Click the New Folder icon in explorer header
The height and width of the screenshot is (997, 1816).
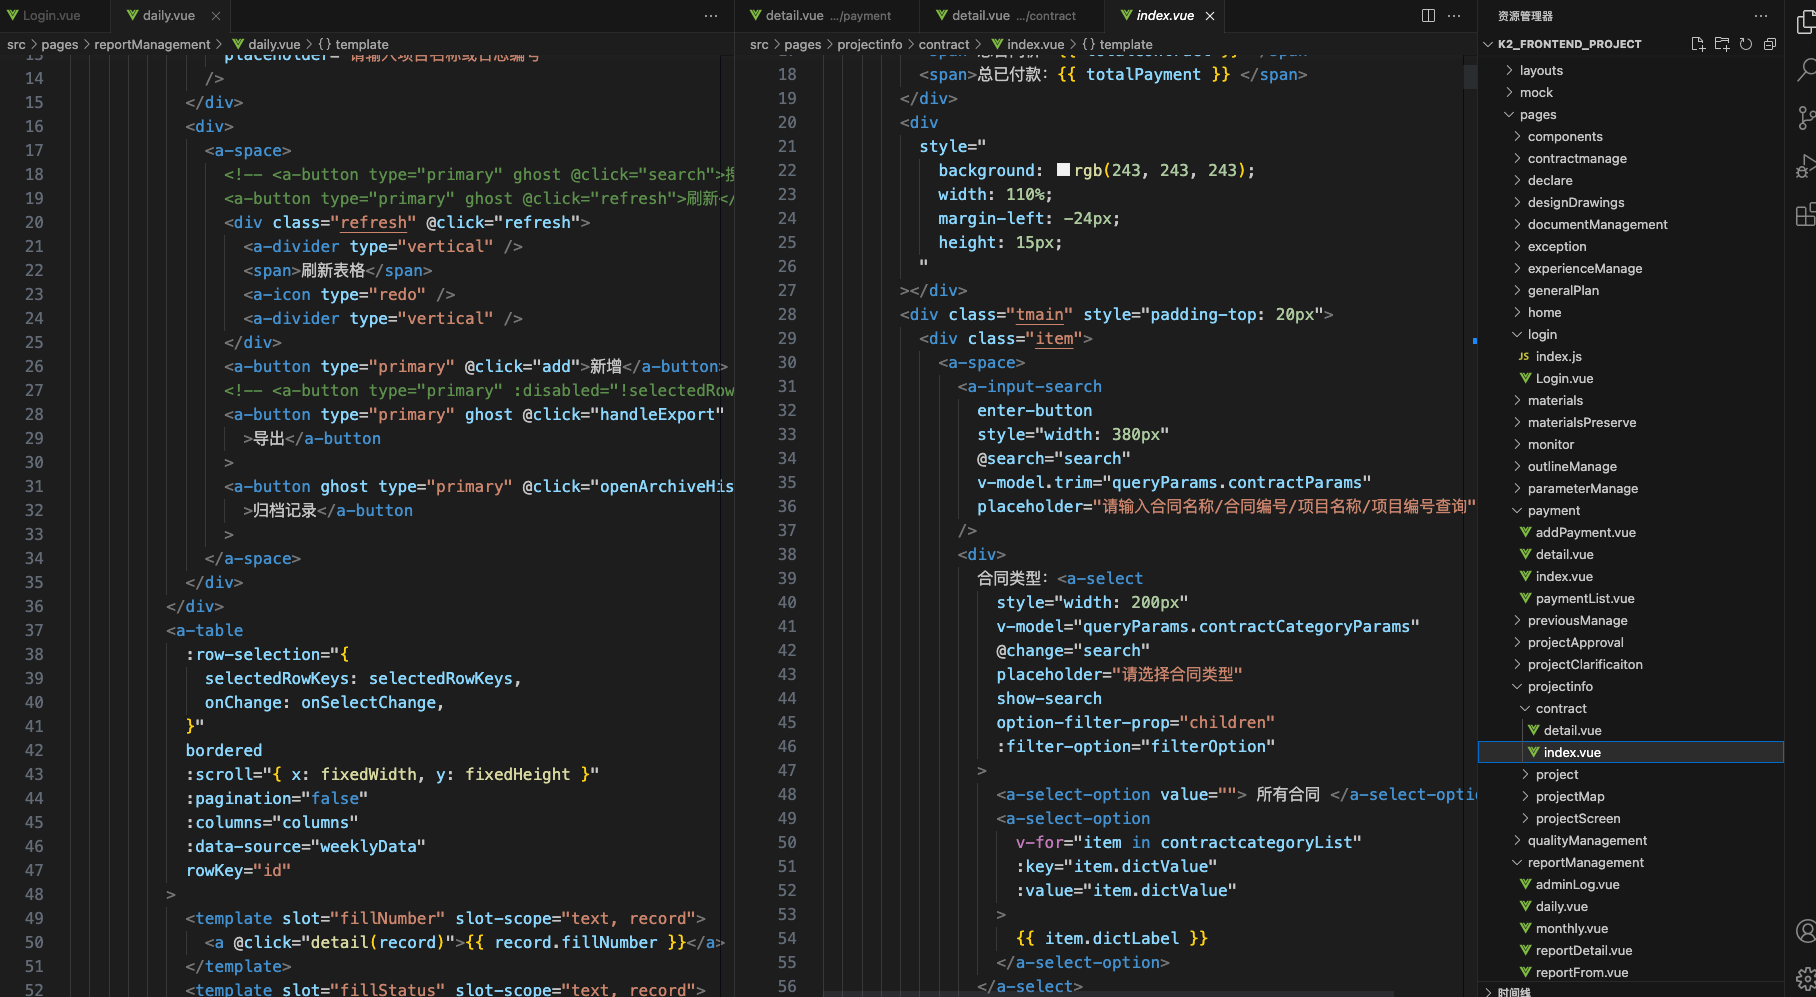click(1721, 44)
